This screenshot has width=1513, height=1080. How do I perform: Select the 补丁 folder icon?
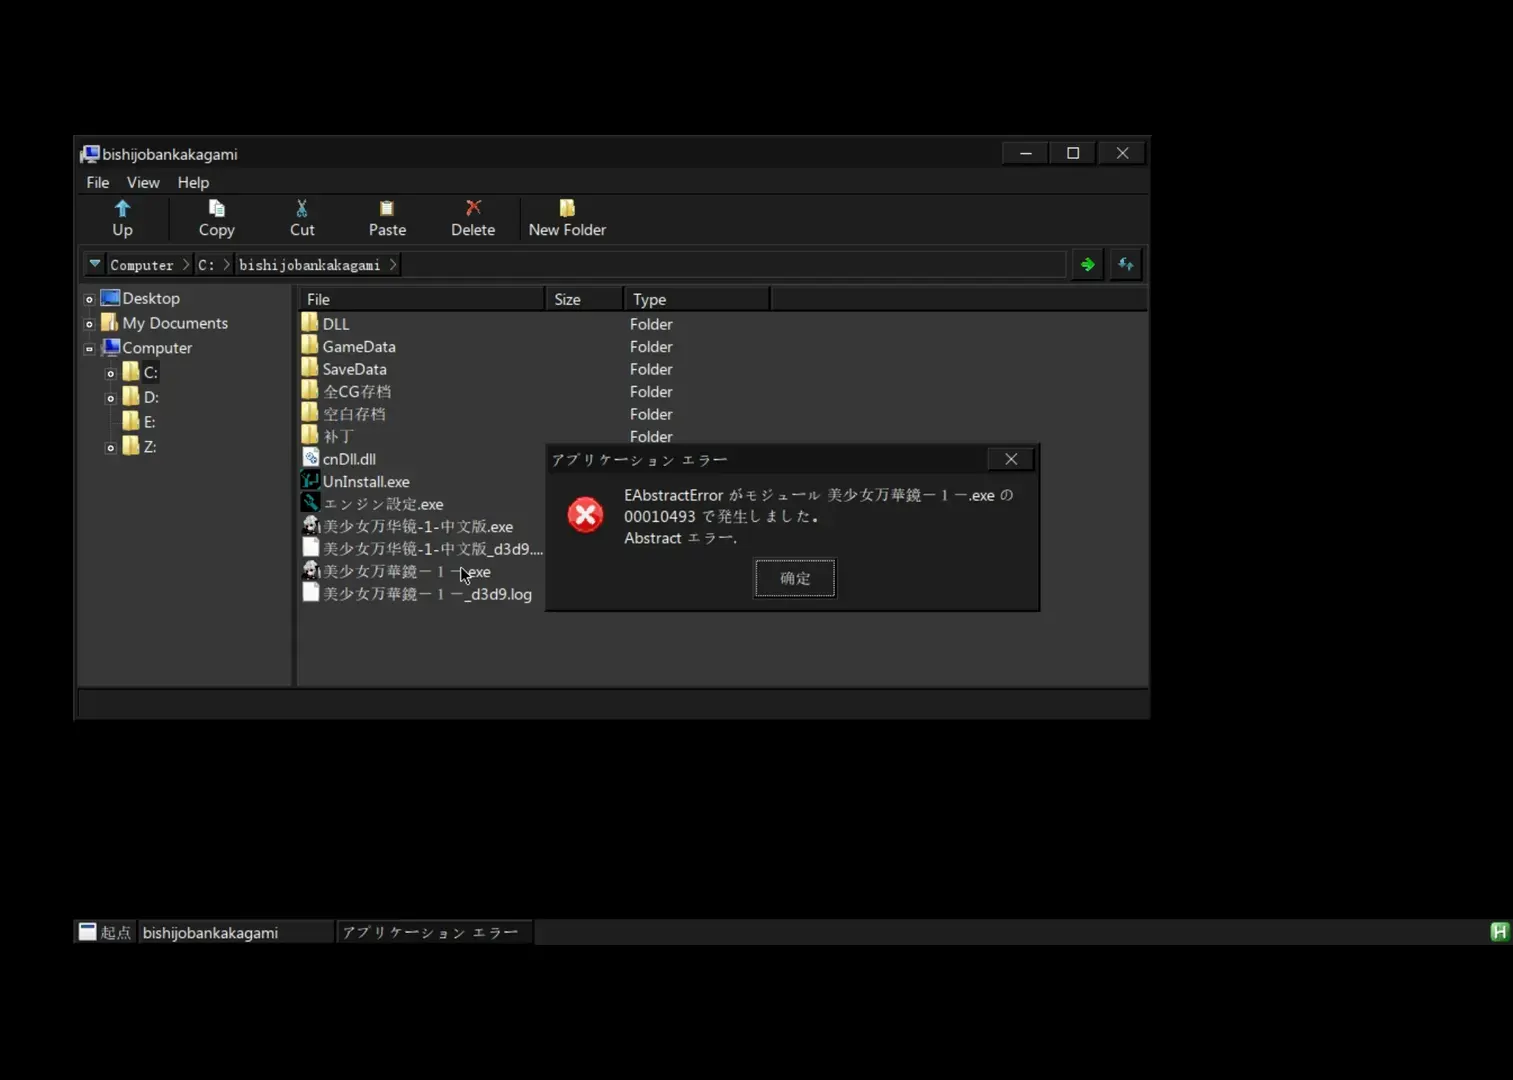[x=310, y=436]
